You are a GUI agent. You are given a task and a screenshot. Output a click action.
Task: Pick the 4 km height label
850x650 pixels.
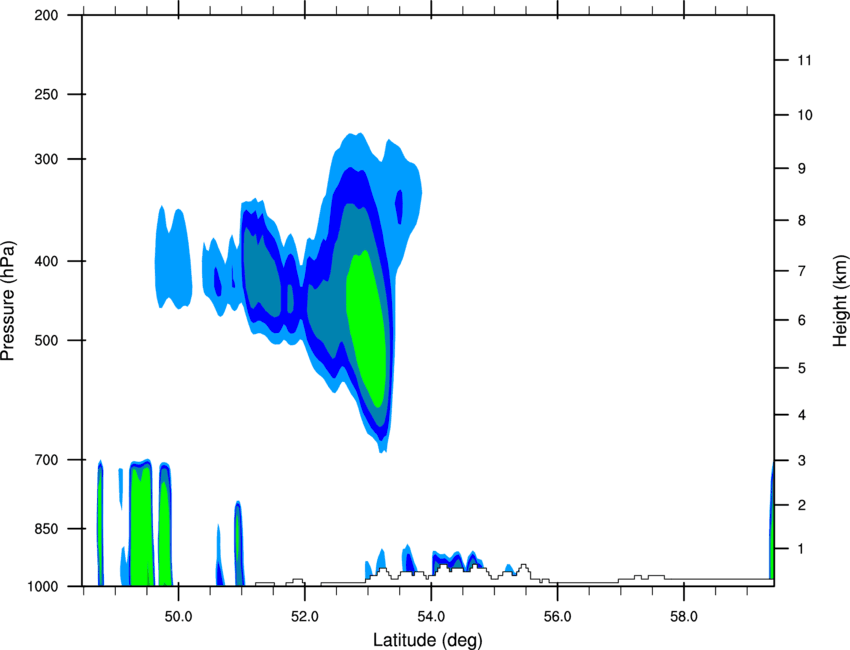pos(802,415)
